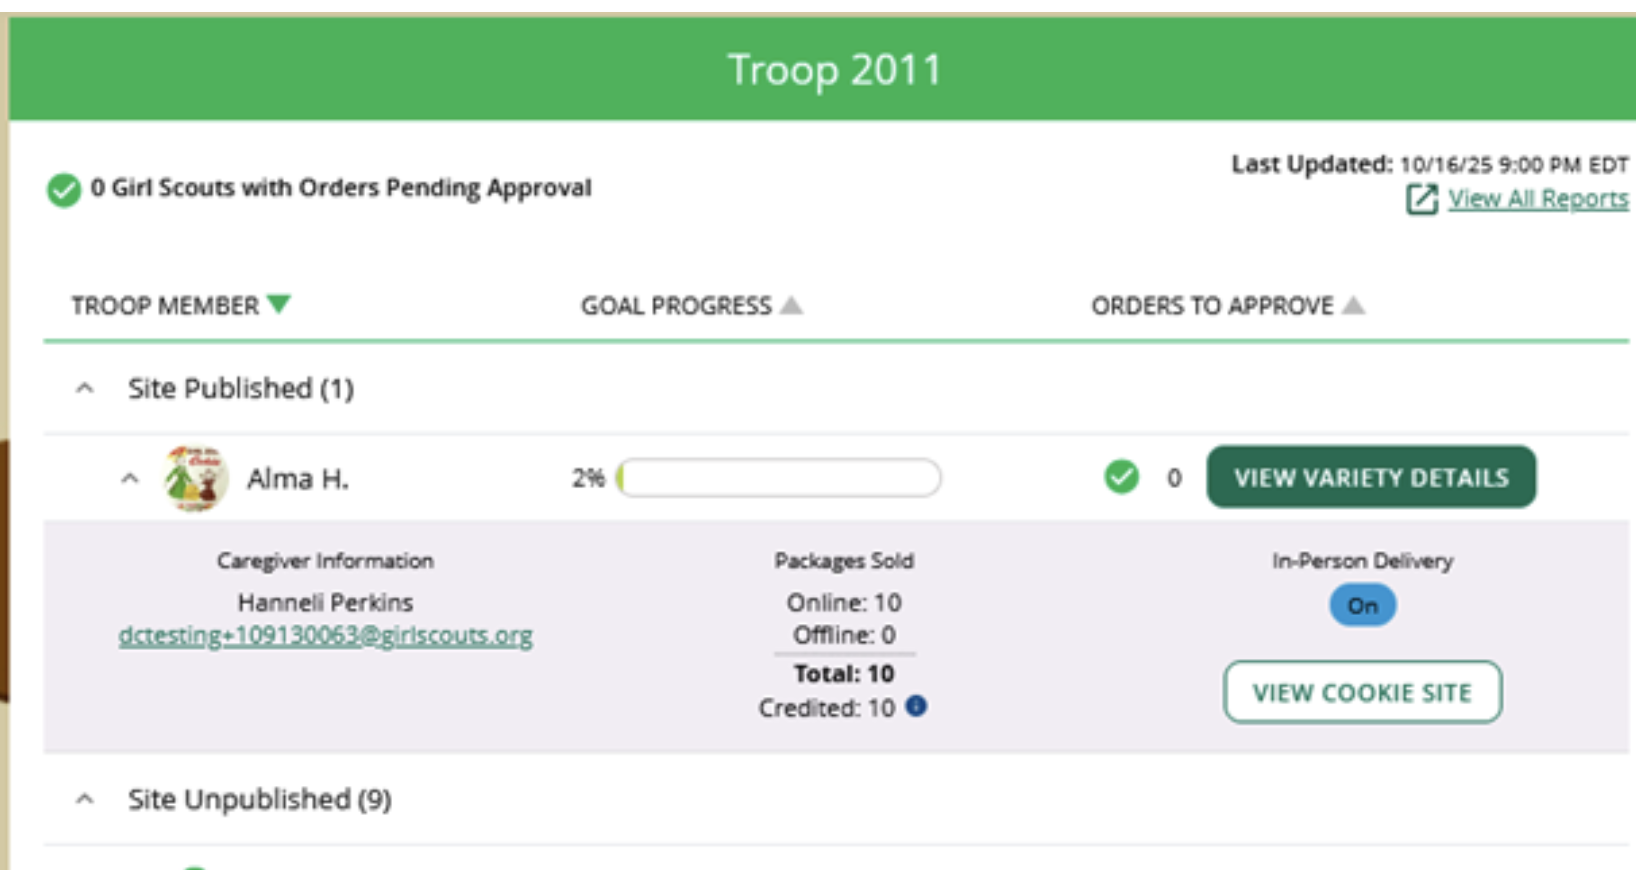Click the external-link icon beside View All Reports
Image resolution: width=1636 pixels, height=870 pixels.
click(x=1421, y=200)
